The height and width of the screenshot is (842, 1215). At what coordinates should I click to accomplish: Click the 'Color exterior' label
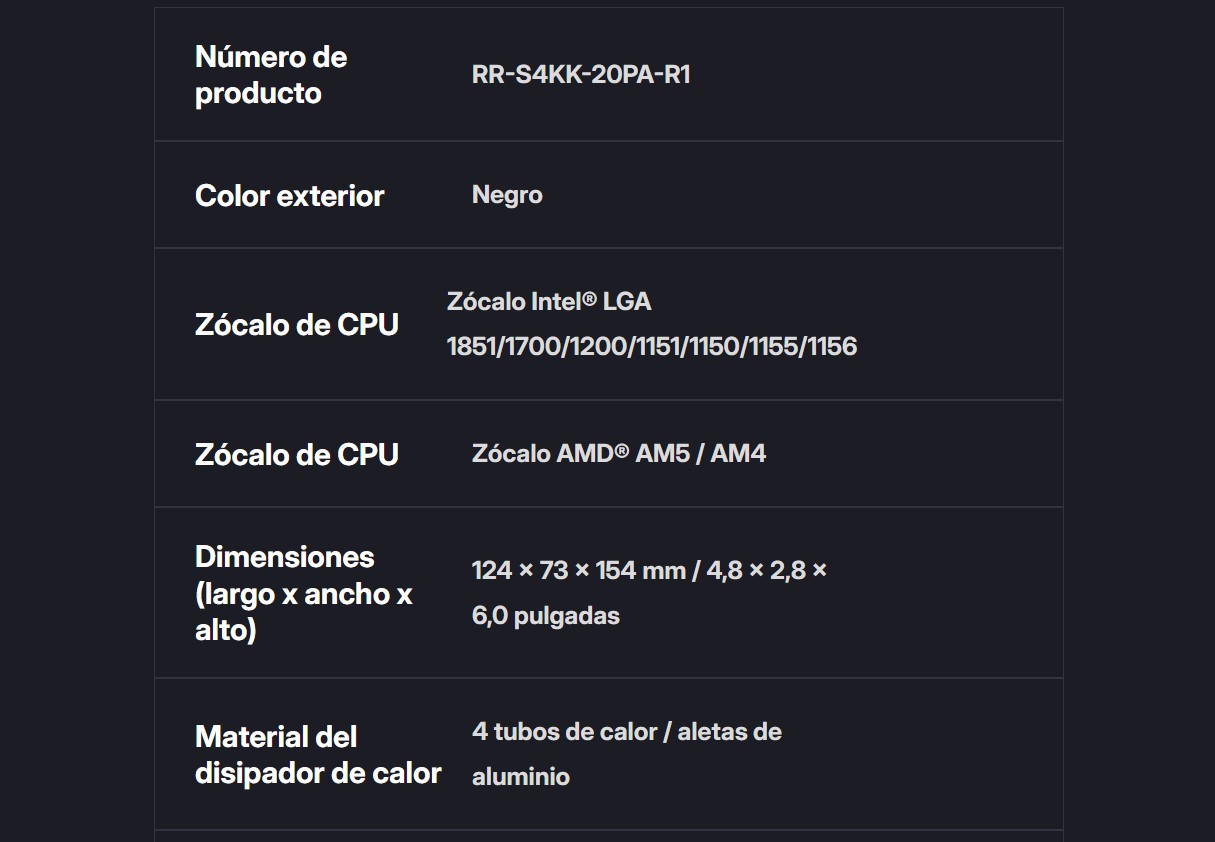click(x=289, y=196)
